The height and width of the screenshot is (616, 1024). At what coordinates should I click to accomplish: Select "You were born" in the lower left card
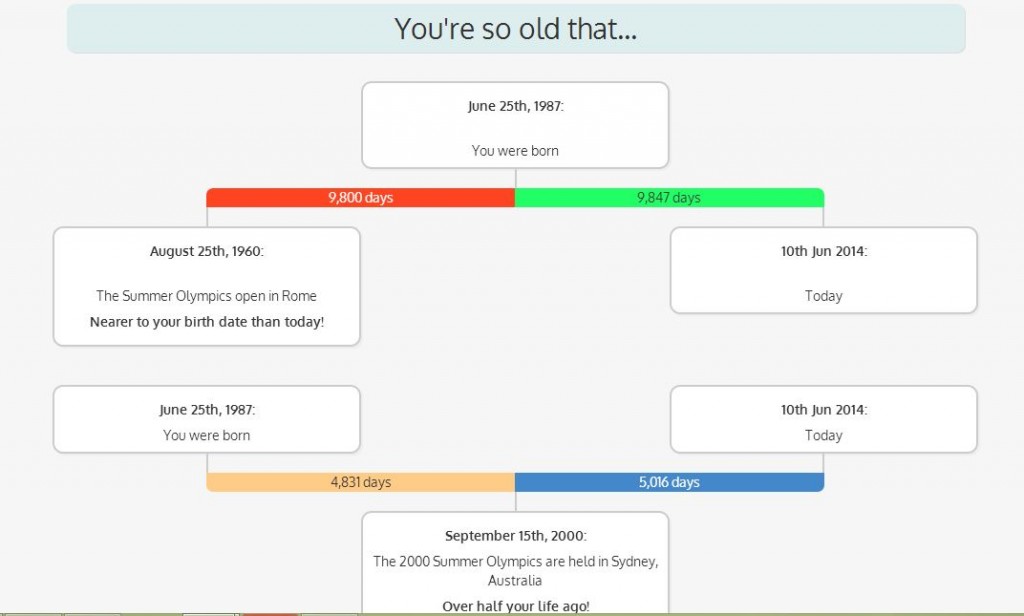206,436
